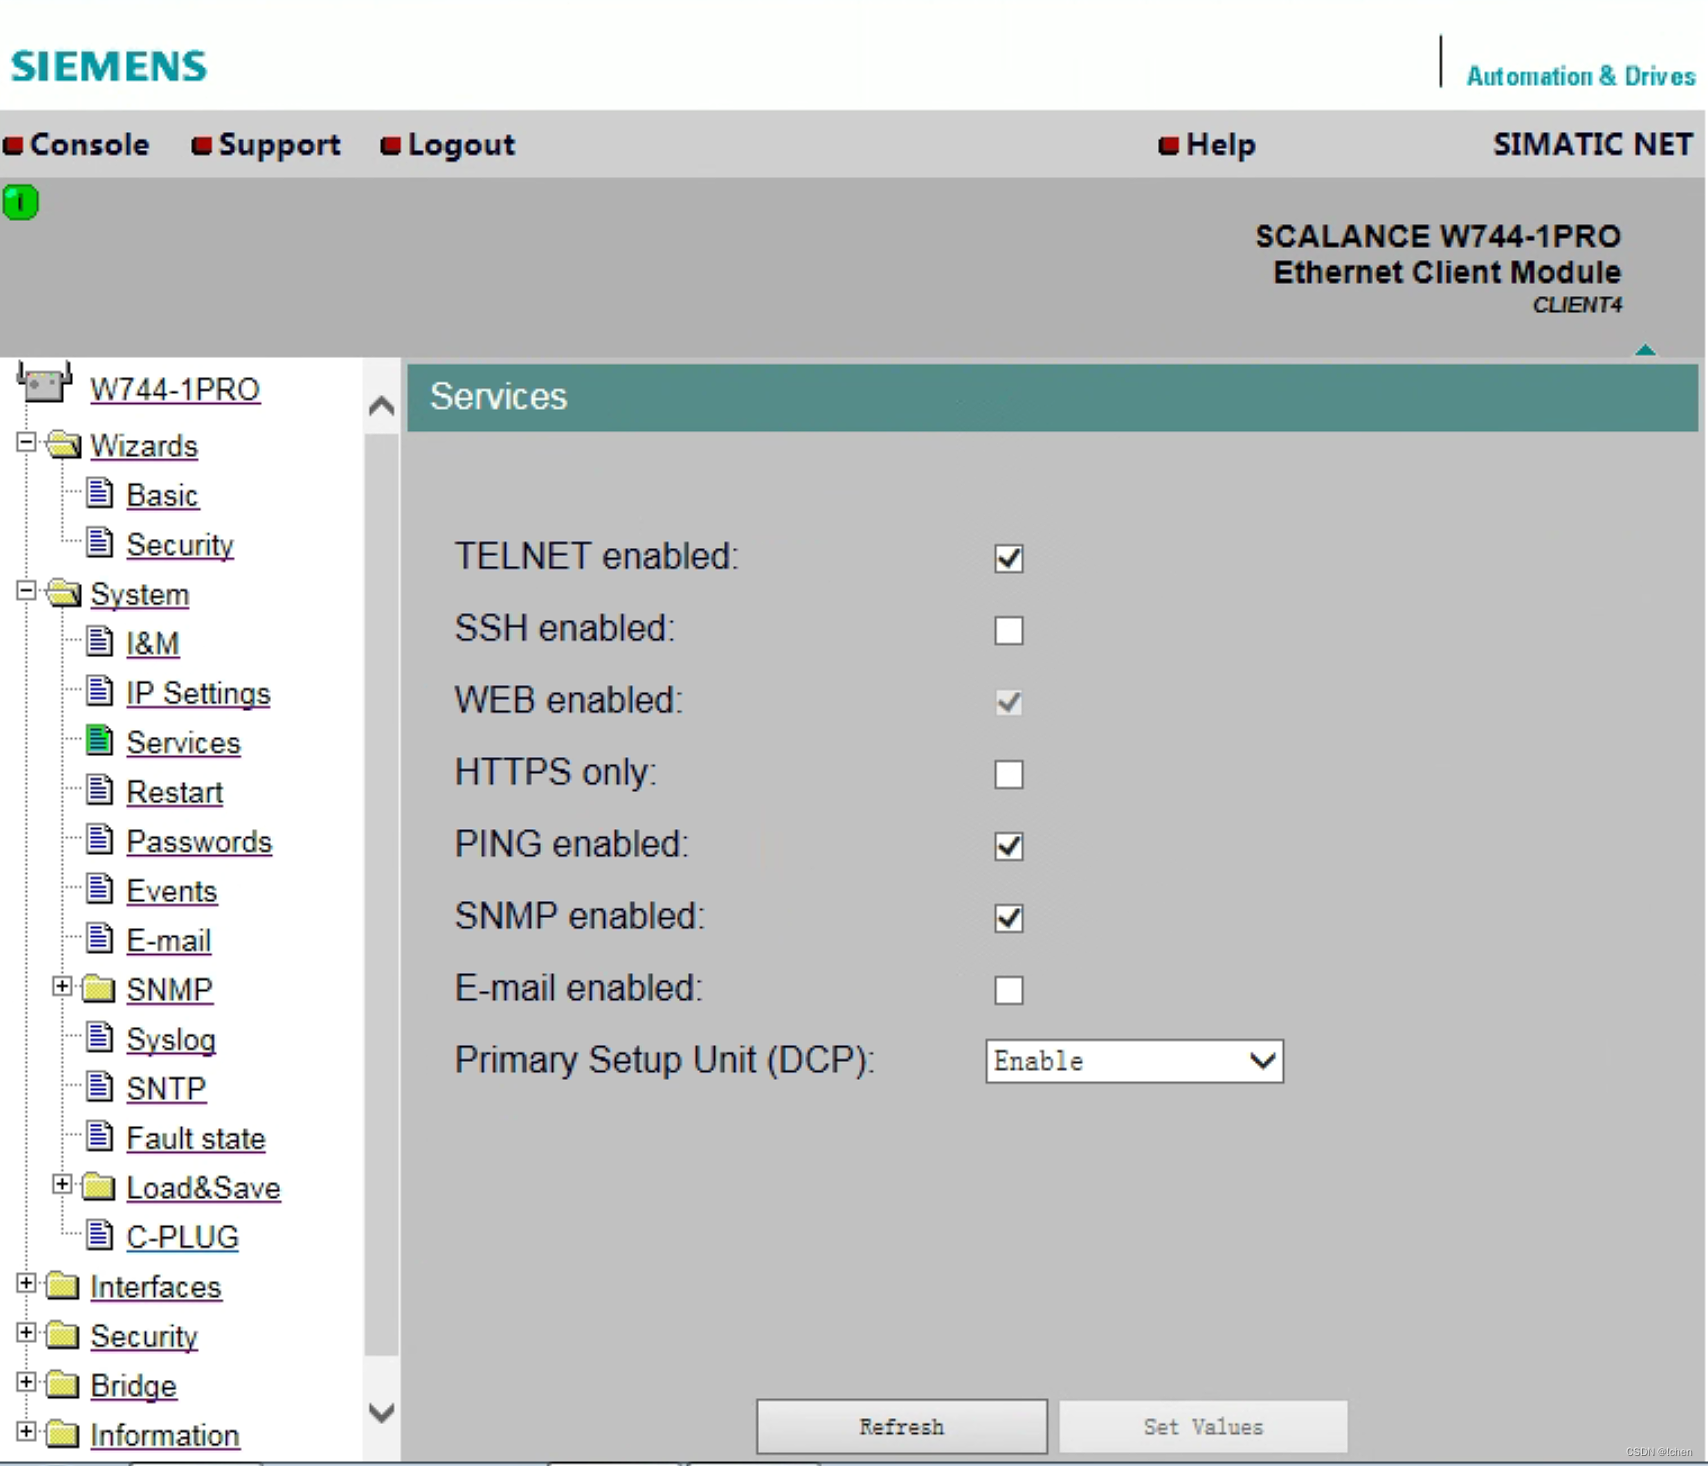The height and width of the screenshot is (1466, 1708).
Task: Click the Restart page icon
Action: [x=99, y=789]
